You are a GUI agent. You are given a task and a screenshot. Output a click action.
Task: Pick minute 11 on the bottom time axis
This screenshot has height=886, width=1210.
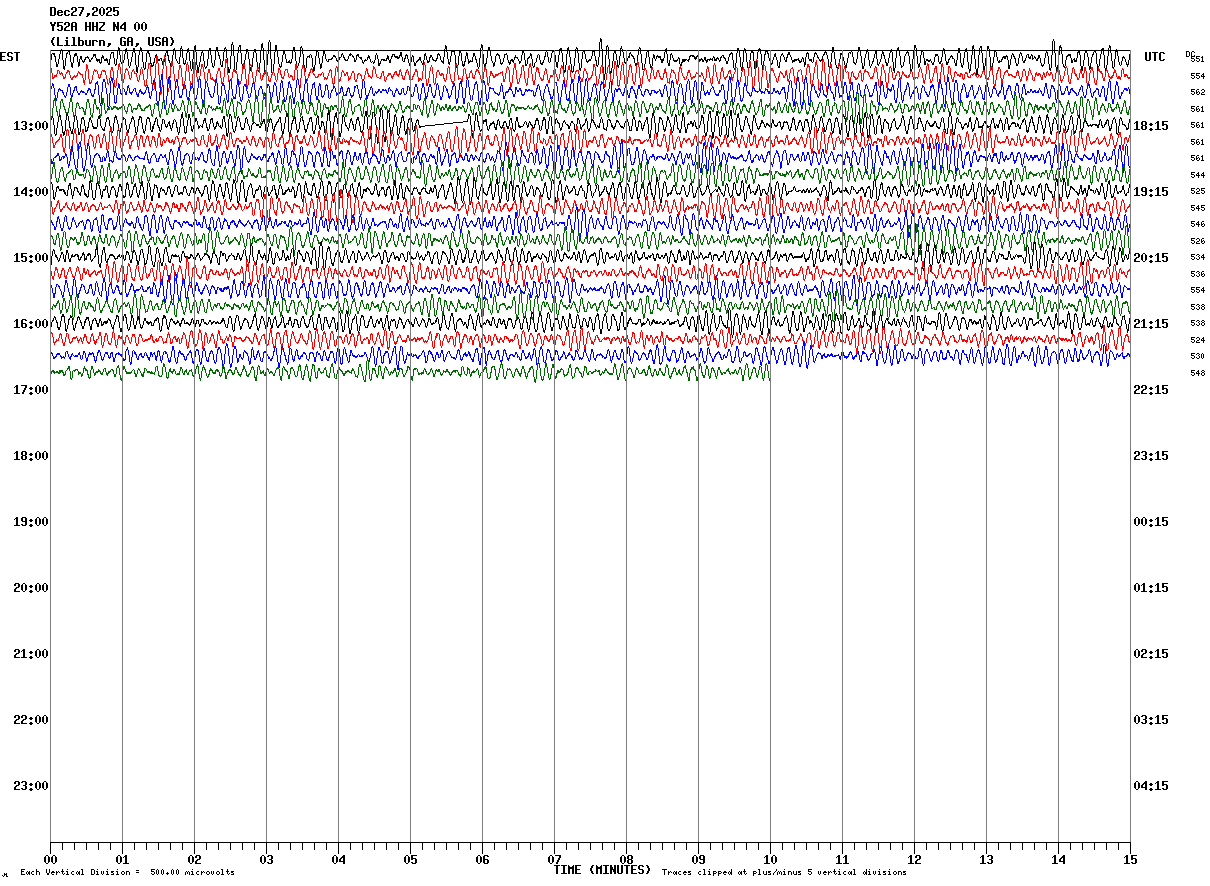point(842,859)
